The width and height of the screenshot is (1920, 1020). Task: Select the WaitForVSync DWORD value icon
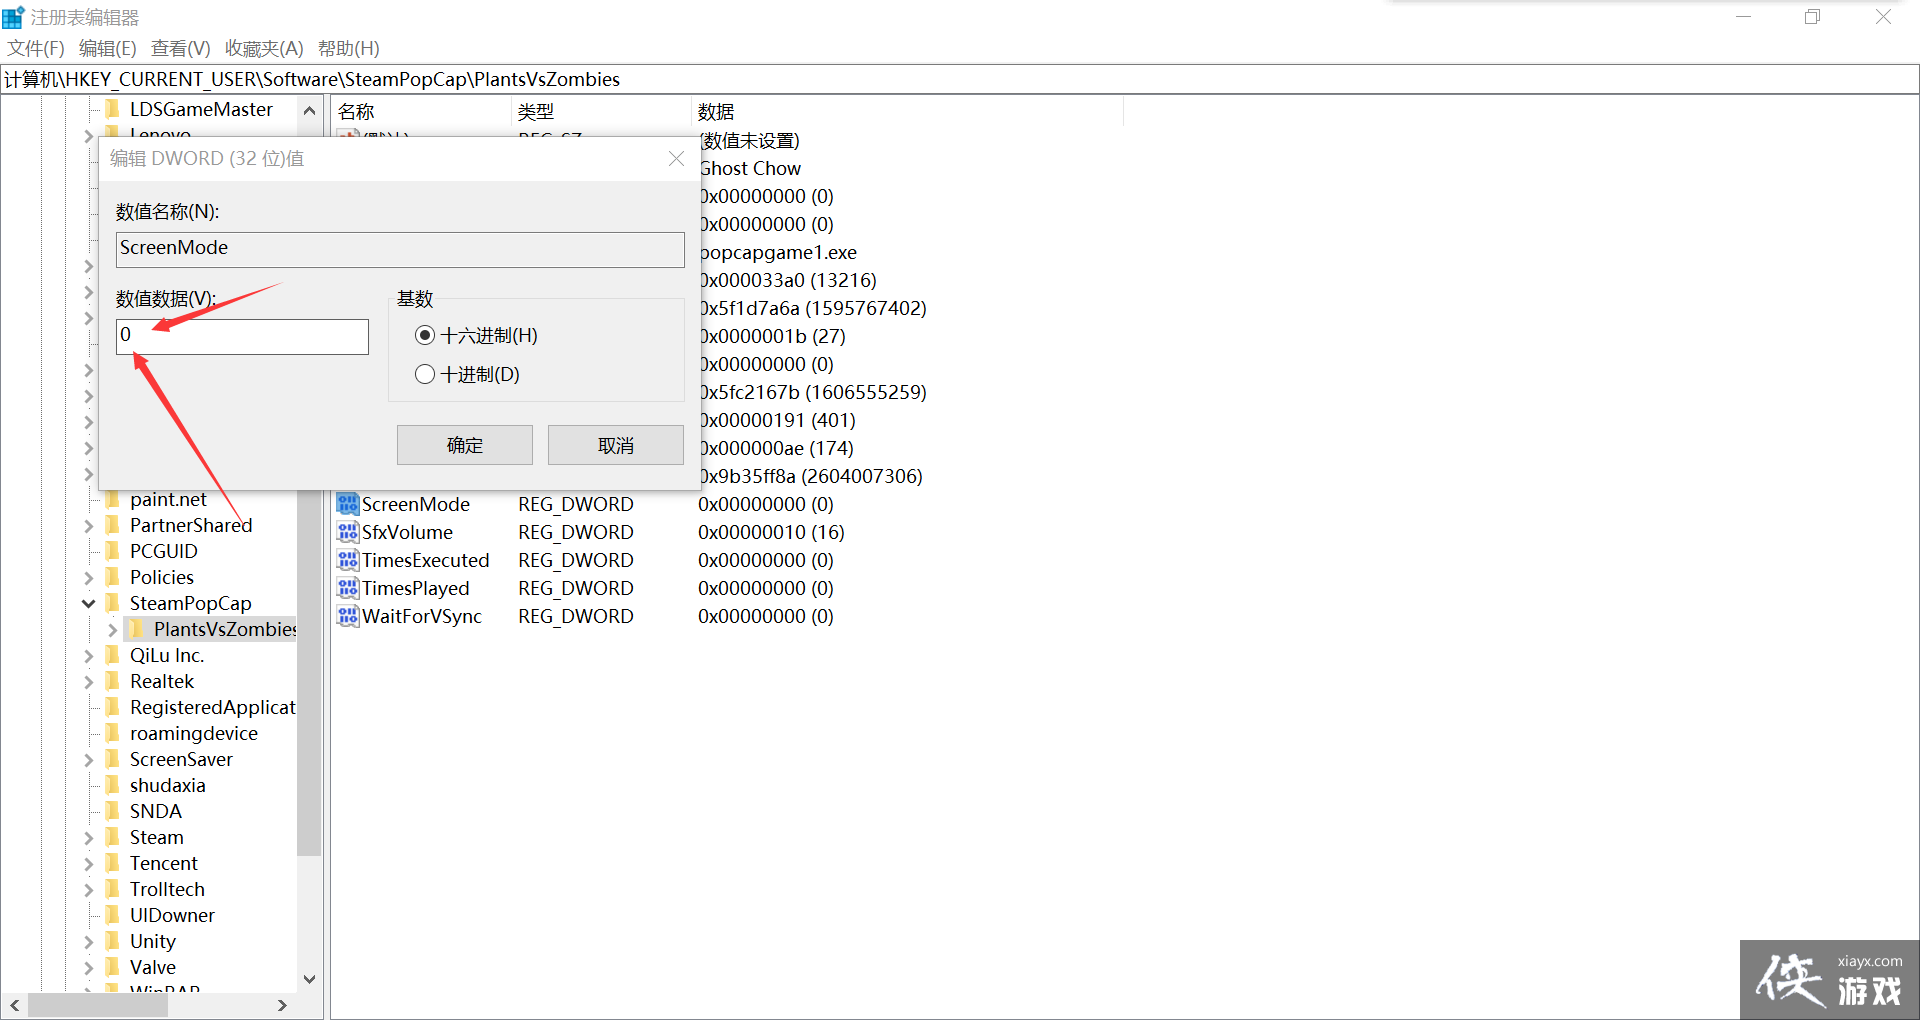347,616
